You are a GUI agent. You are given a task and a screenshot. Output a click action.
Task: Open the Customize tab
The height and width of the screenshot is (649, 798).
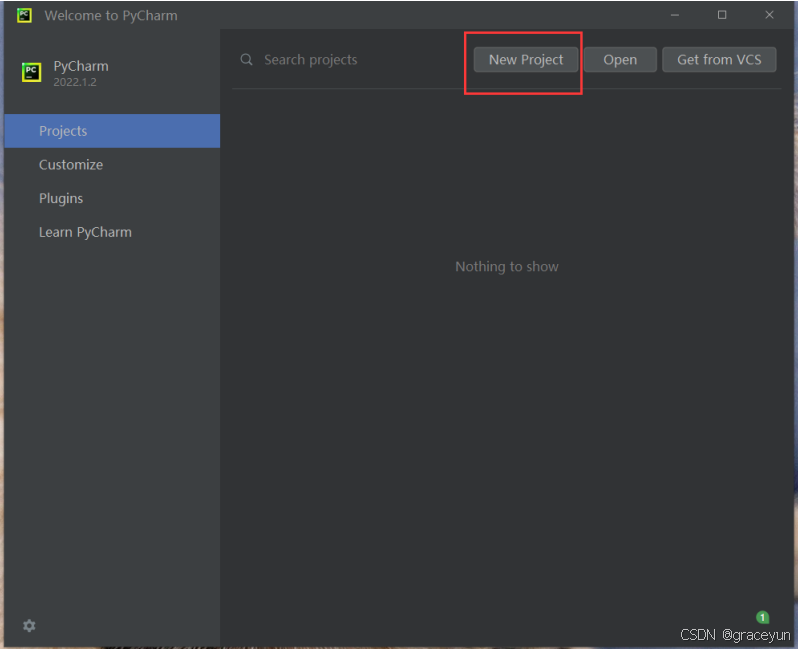pos(112,164)
